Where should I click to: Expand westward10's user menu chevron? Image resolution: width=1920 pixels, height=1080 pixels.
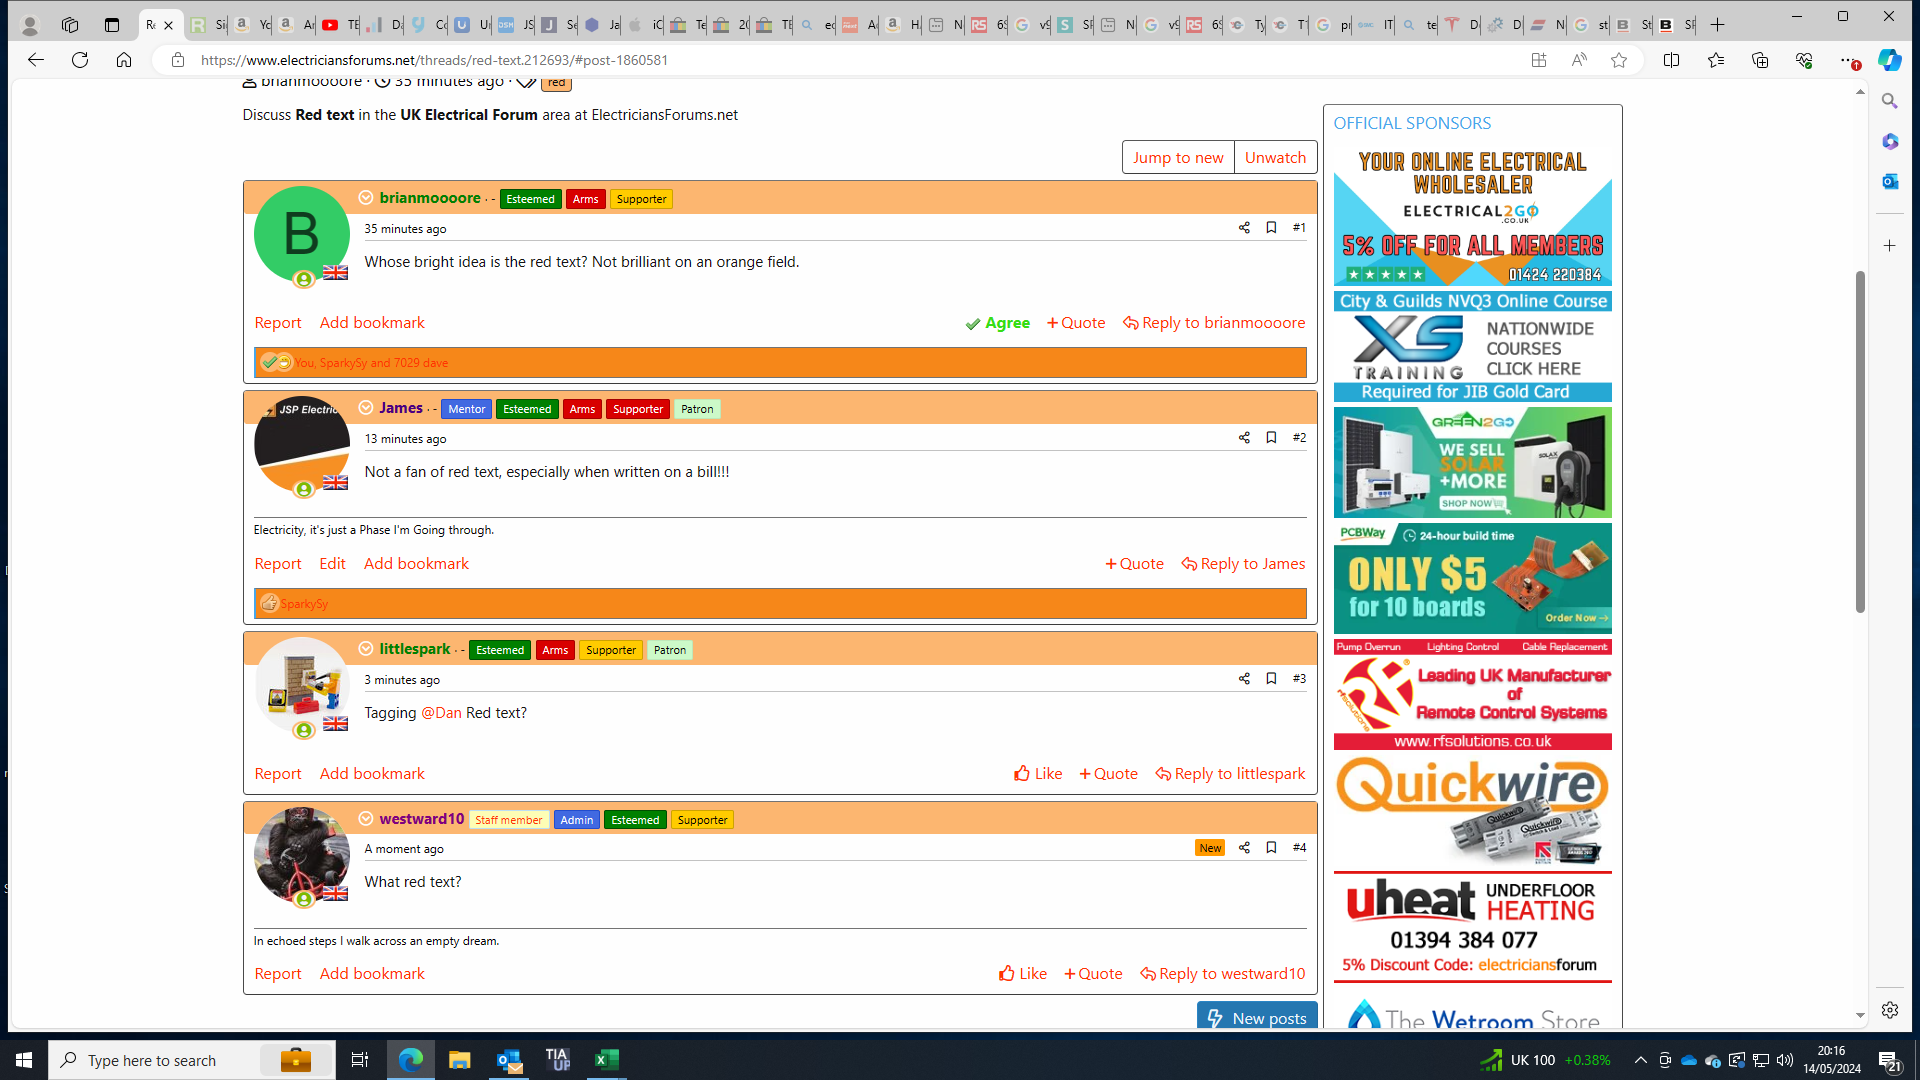[x=366, y=819]
